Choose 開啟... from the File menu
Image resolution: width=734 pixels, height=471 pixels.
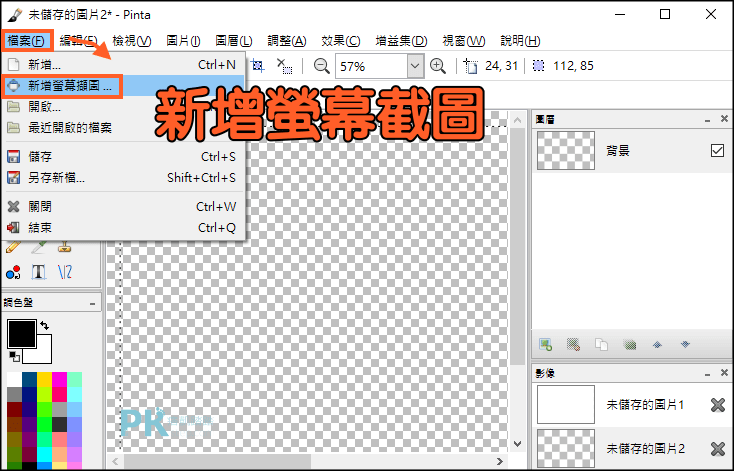click(124, 106)
